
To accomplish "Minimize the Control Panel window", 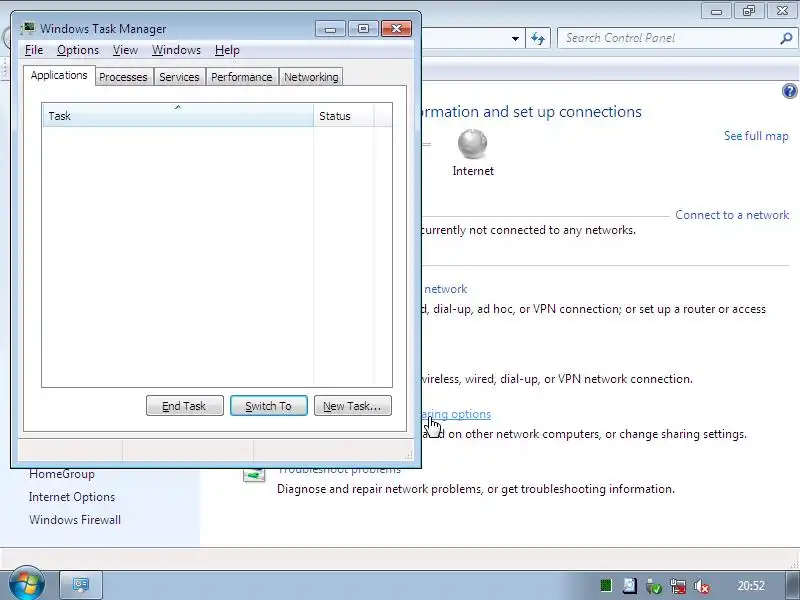I will (x=716, y=10).
